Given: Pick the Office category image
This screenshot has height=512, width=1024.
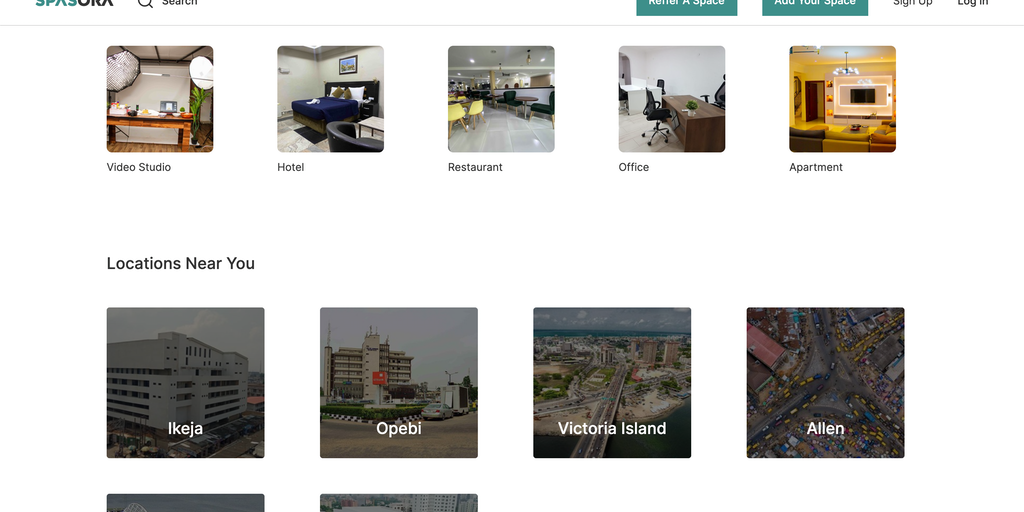Looking at the screenshot, I should point(672,99).
